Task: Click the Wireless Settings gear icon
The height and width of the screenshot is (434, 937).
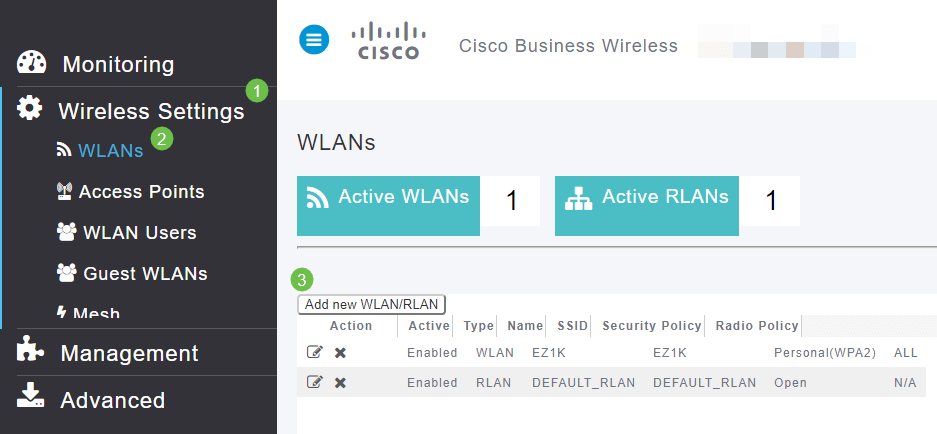Action: (x=31, y=109)
